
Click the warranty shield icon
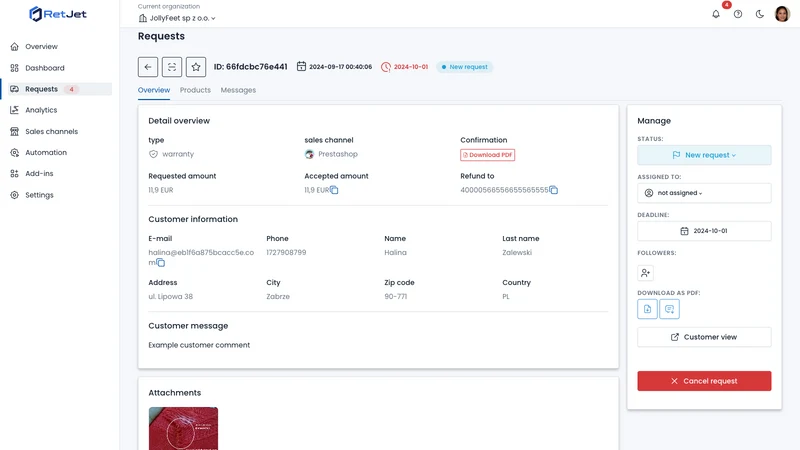(153, 154)
